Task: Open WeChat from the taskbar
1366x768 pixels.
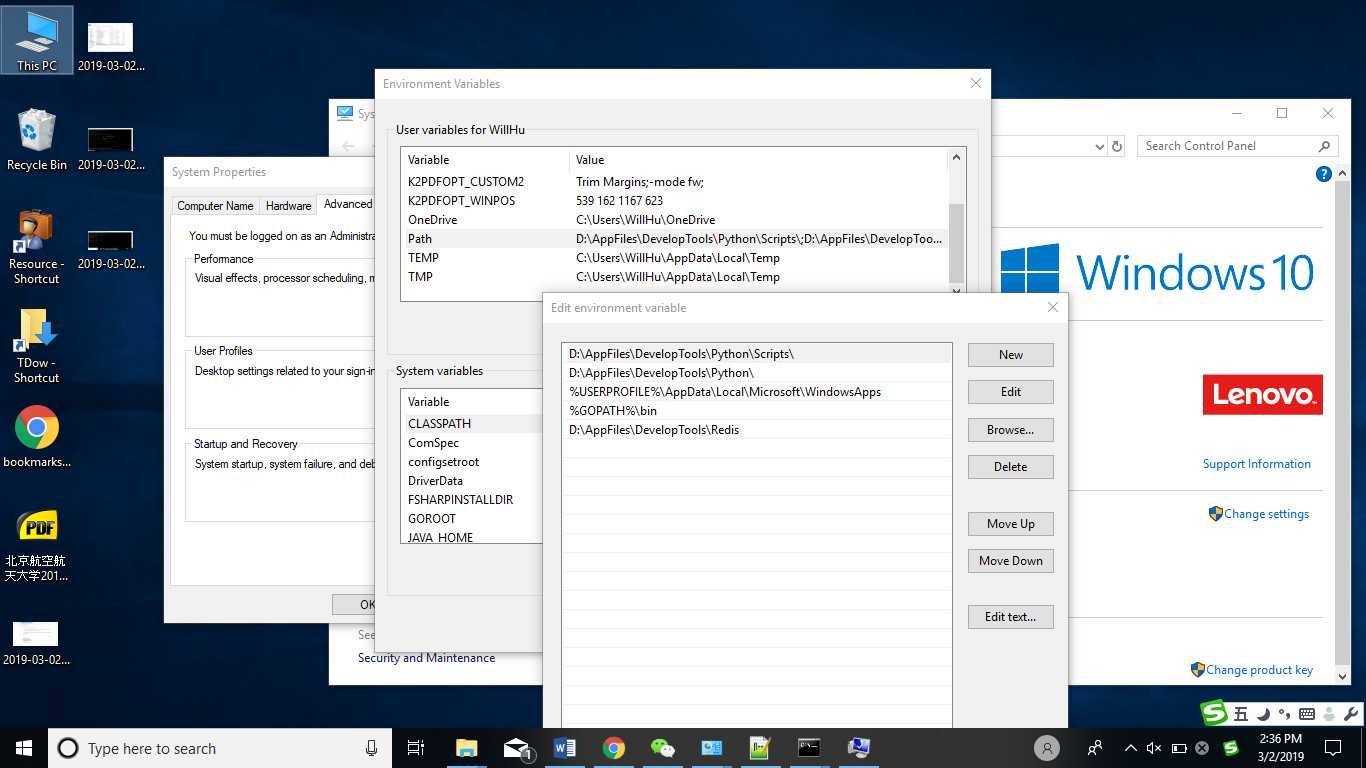Action: point(662,748)
